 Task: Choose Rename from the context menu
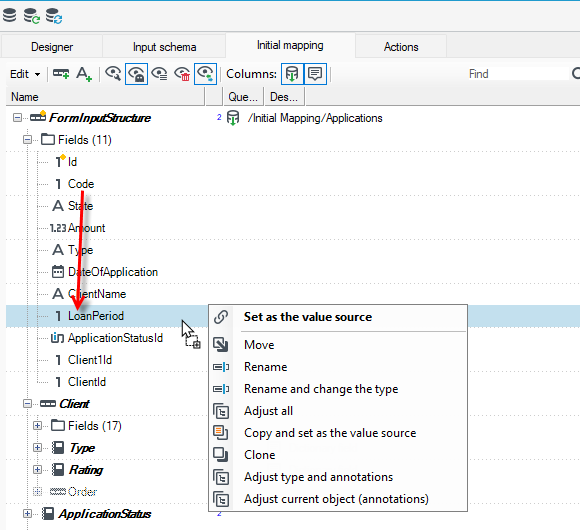(338, 367)
